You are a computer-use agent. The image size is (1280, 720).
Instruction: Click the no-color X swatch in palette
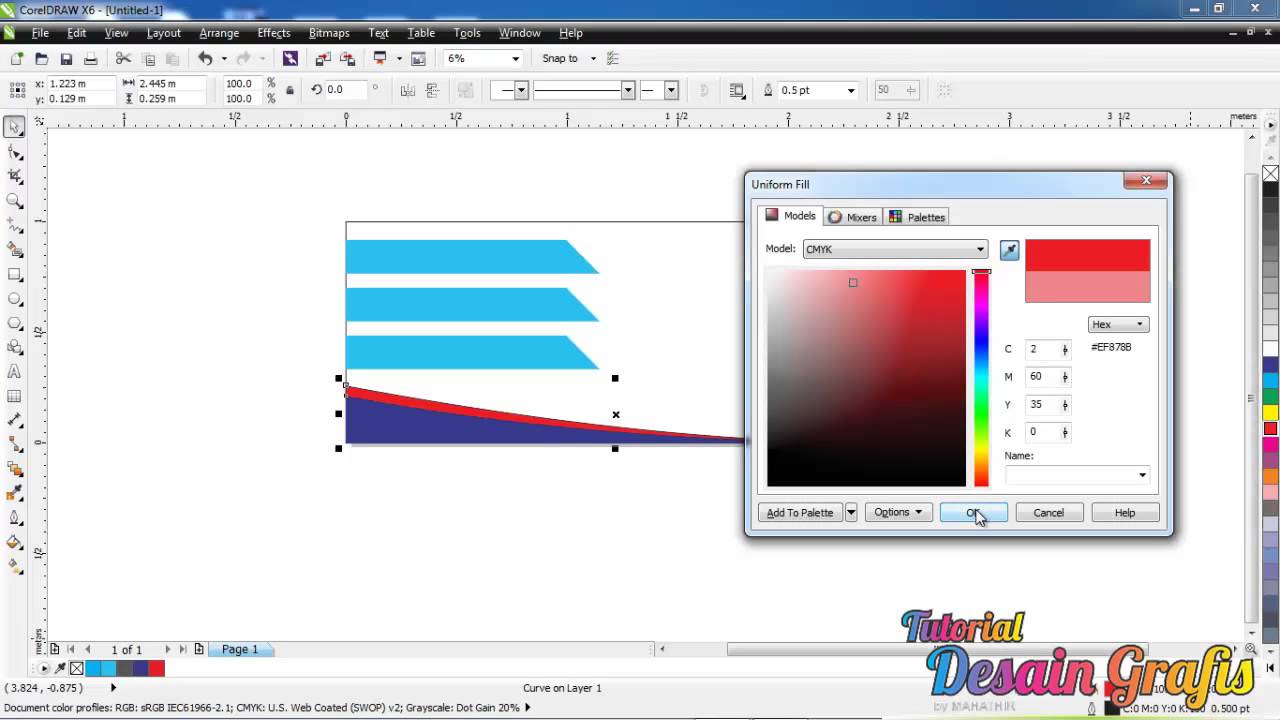click(1270, 174)
